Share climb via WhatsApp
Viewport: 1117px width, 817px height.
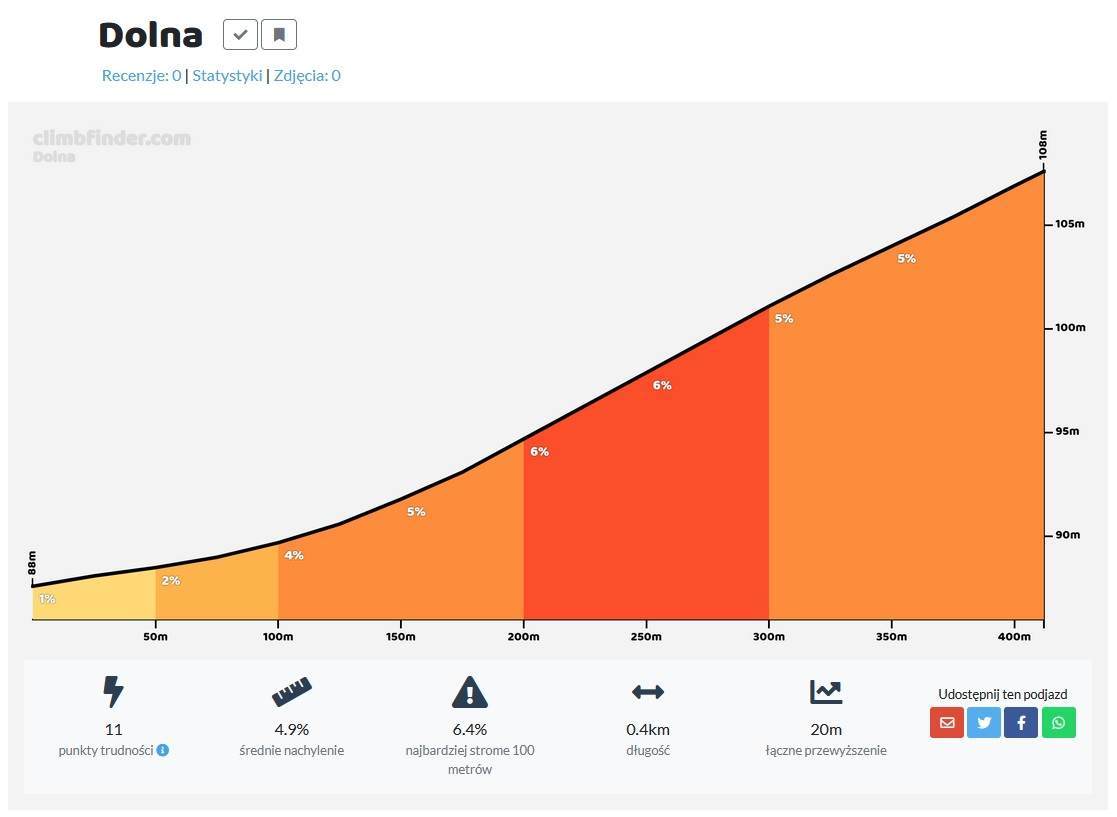pos(1059,722)
